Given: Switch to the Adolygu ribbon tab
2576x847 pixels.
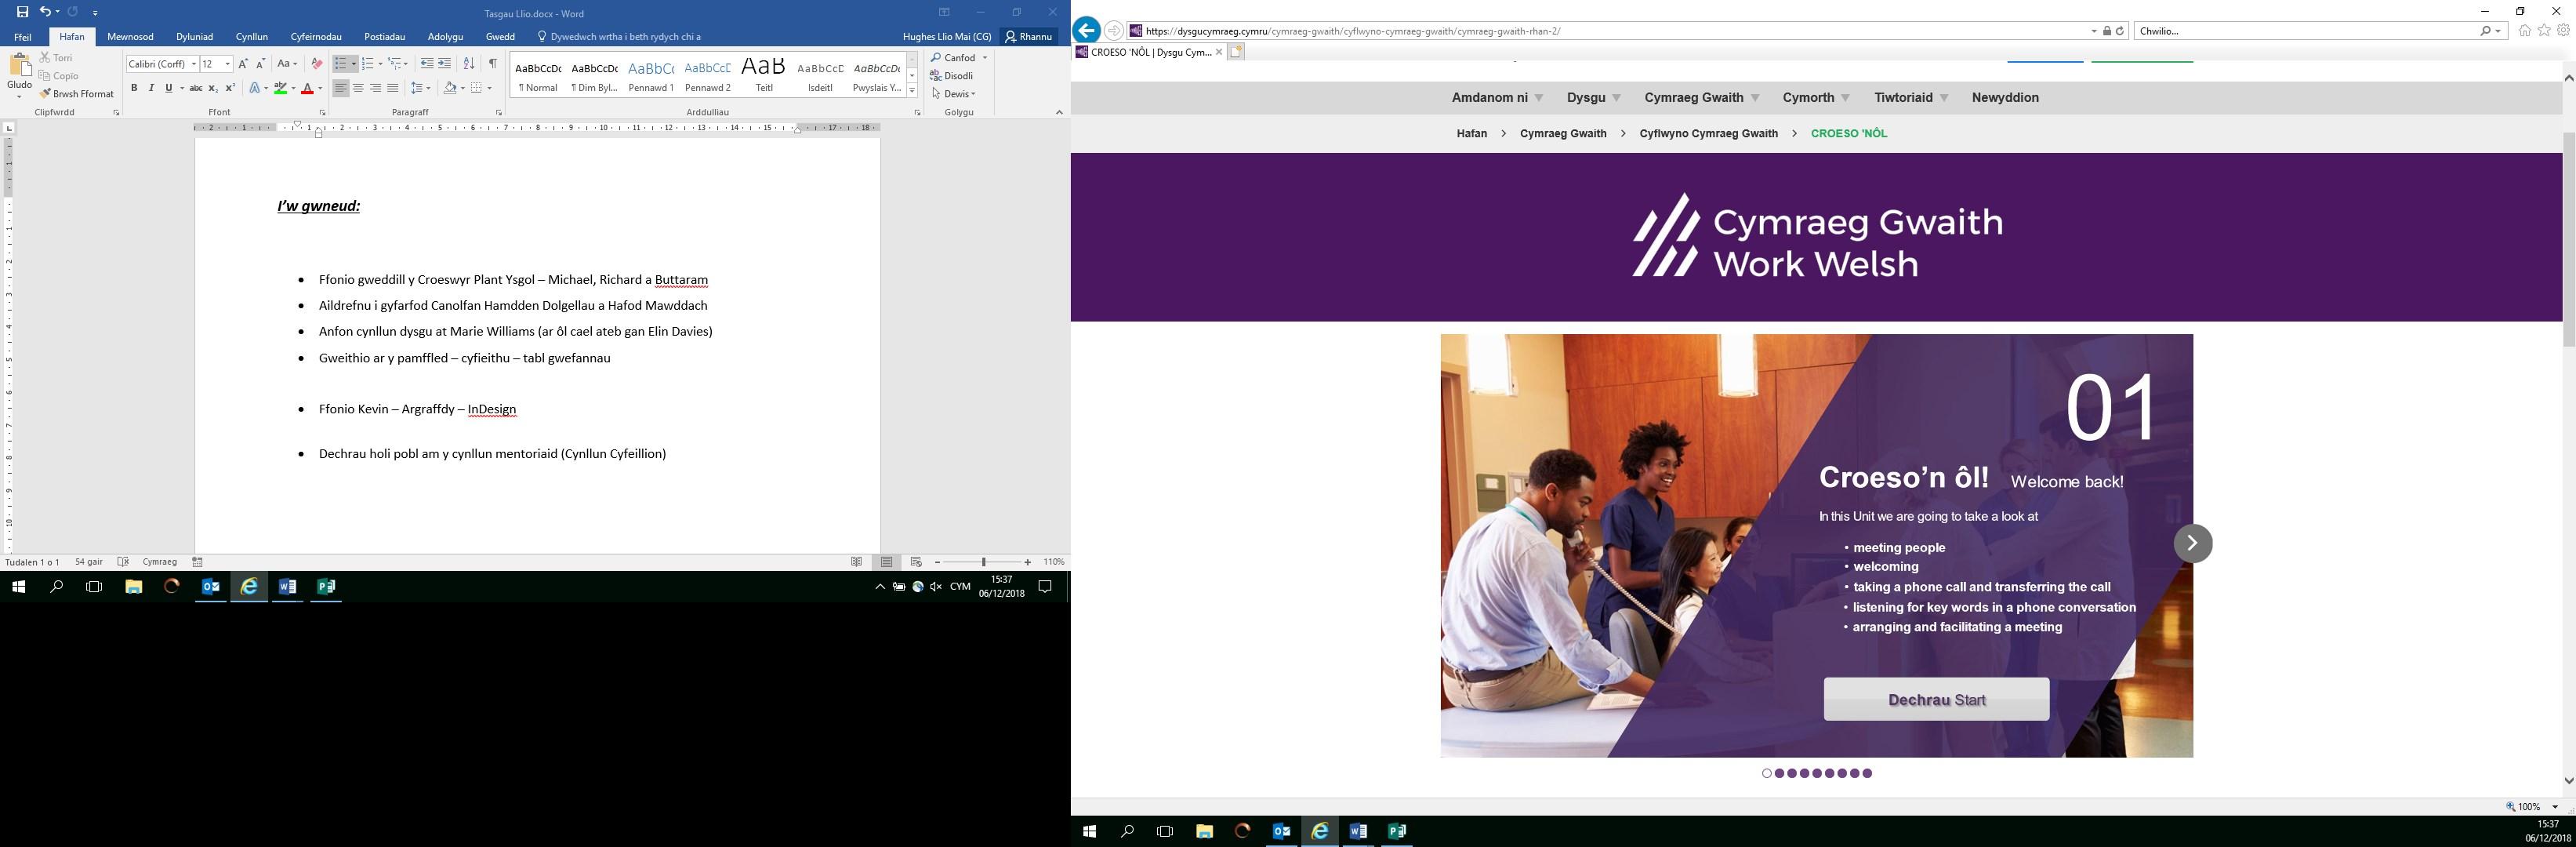Looking at the screenshot, I should [445, 37].
